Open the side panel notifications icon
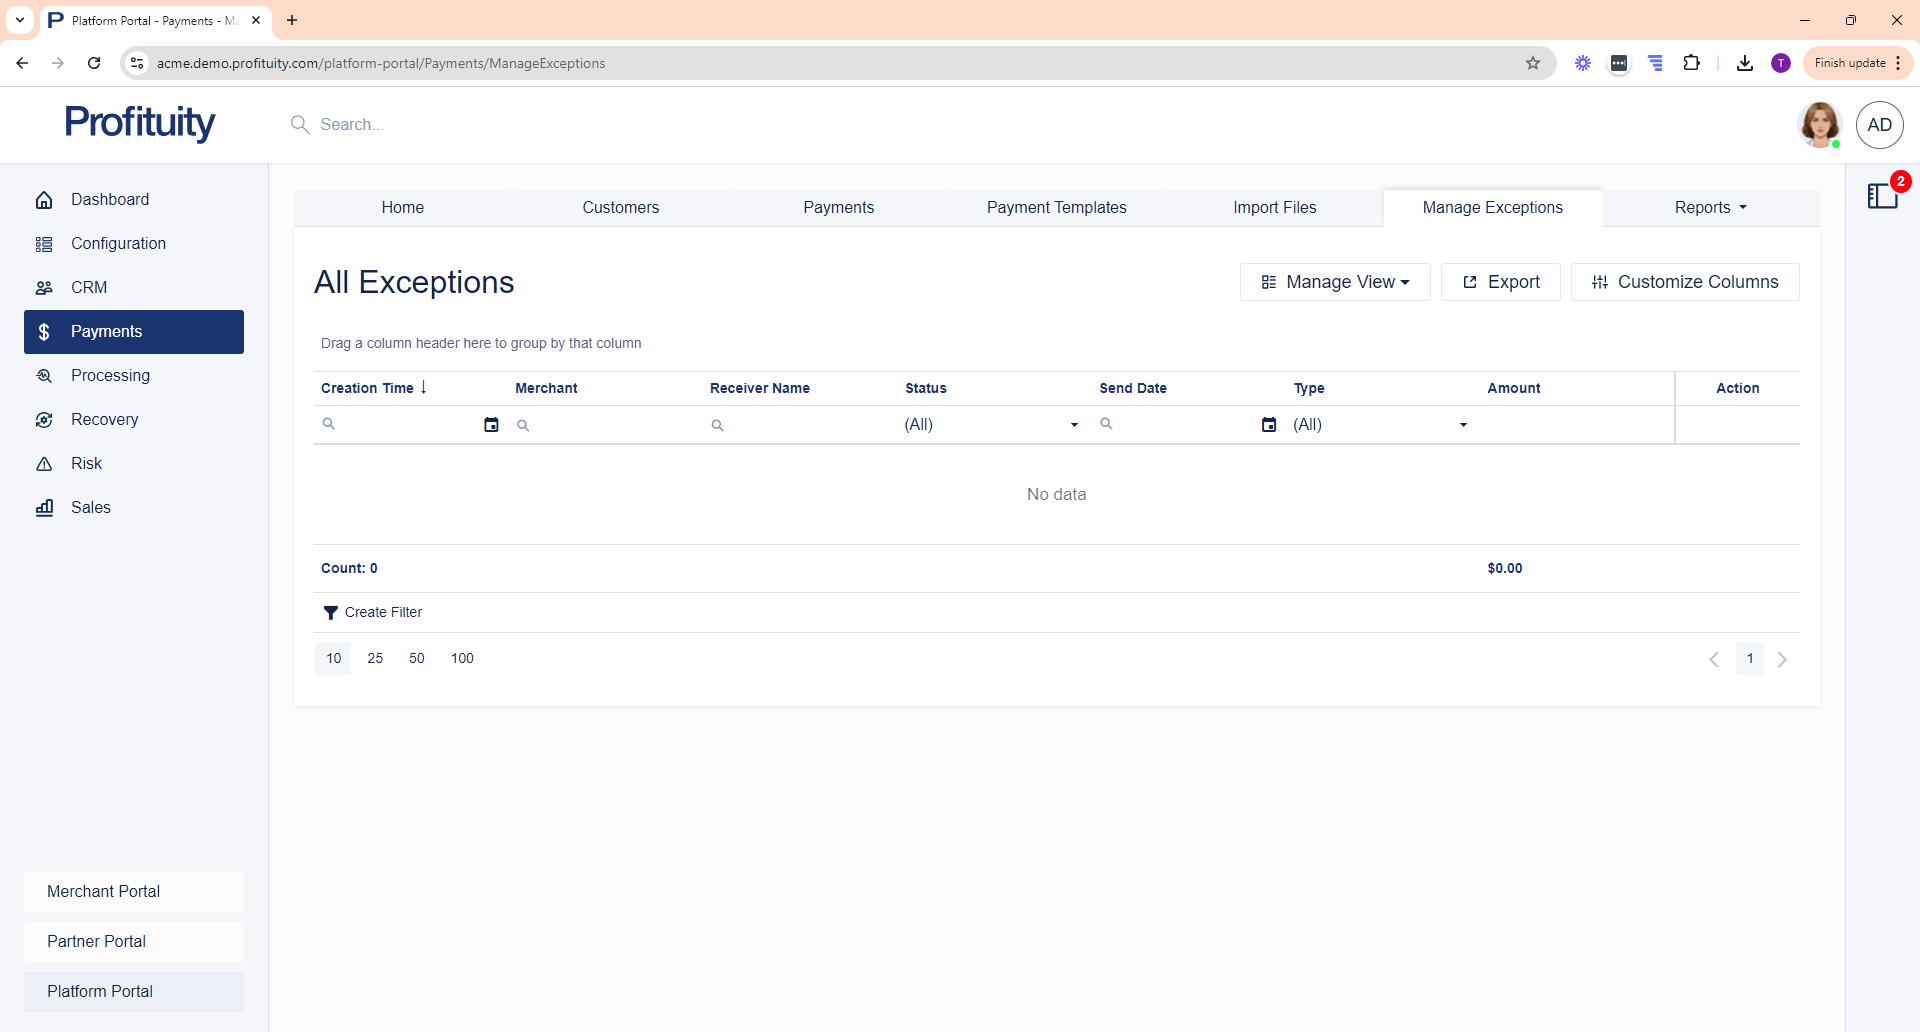 [x=1882, y=196]
